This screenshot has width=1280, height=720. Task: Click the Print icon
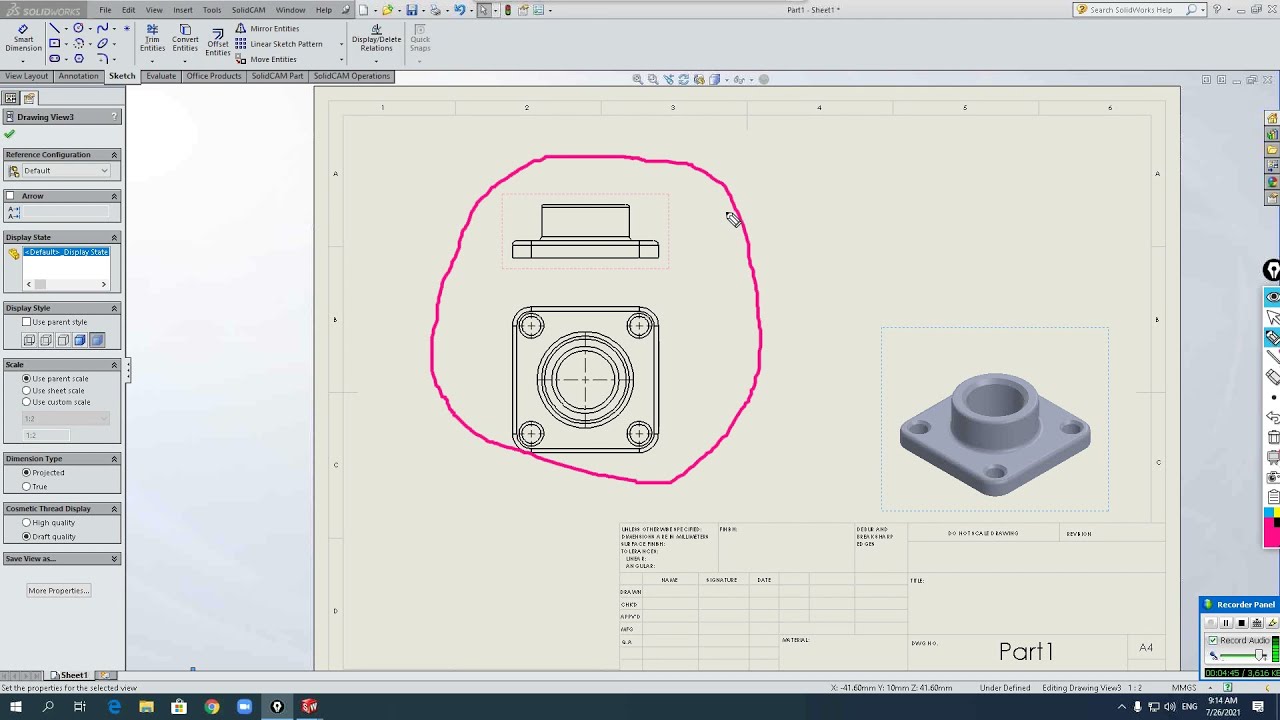435,10
